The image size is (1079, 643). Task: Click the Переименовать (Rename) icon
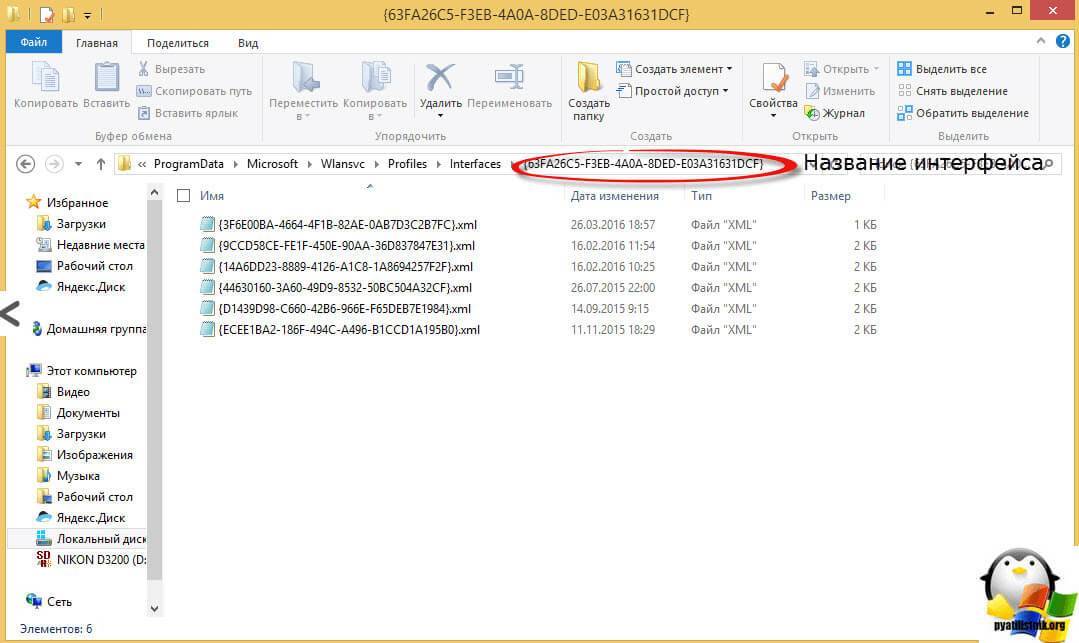(x=509, y=82)
